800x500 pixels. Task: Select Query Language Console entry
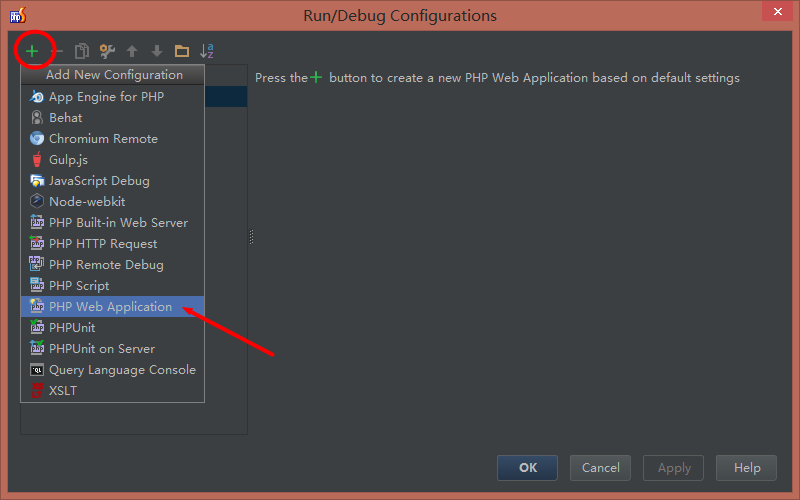(112, 369)
